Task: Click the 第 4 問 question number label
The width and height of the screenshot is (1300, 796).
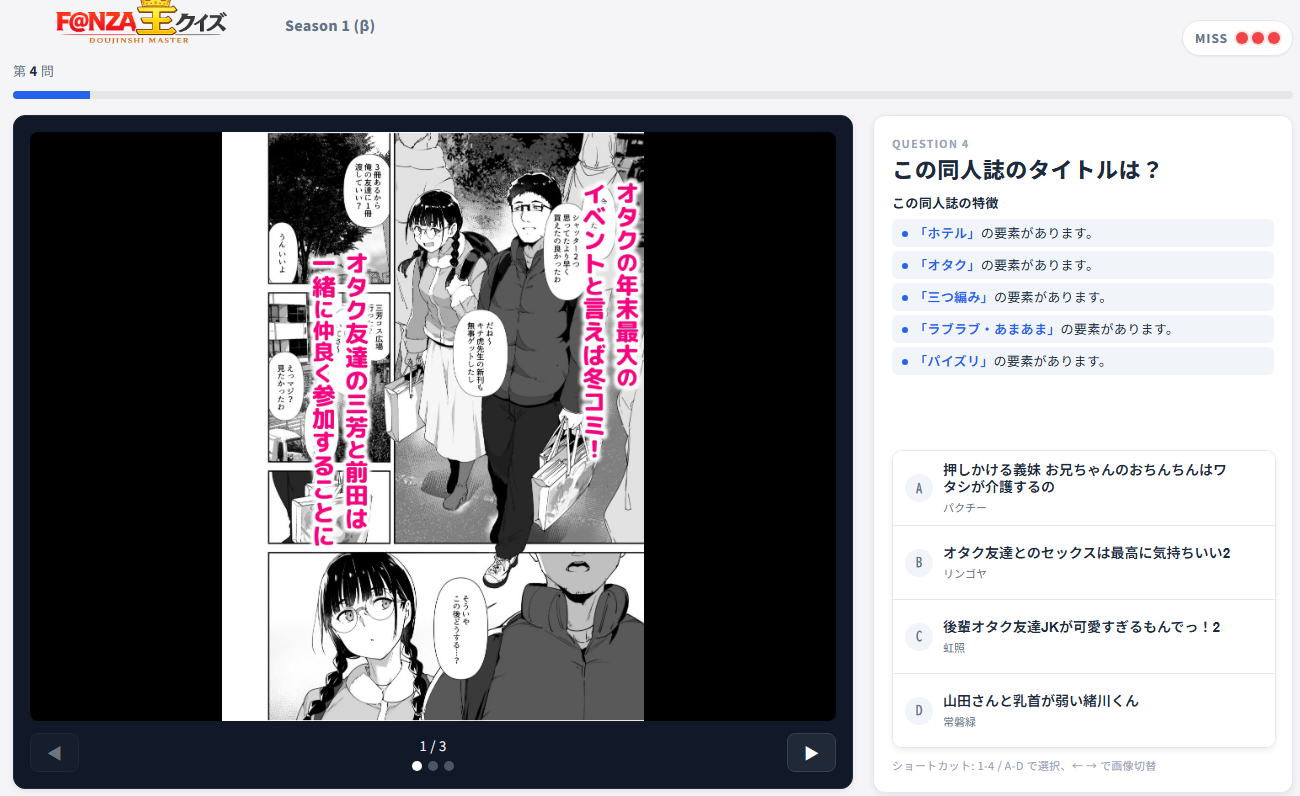Action: pos(33,71)
